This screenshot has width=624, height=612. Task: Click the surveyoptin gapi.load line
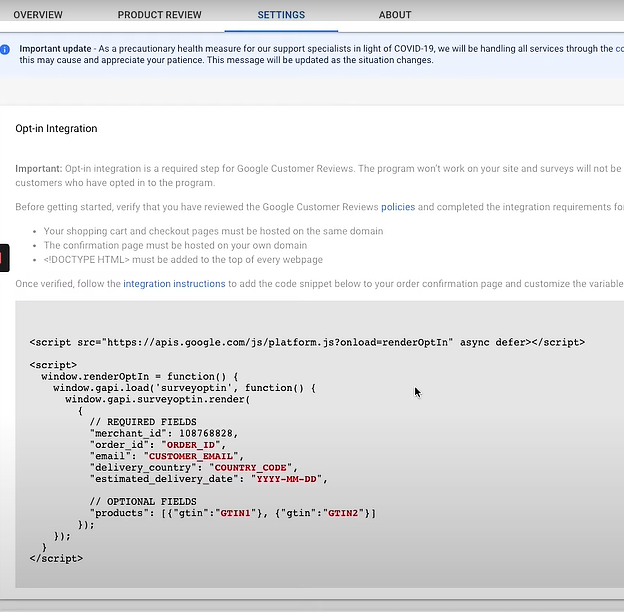pyautogui.click(x=184, y=388)
